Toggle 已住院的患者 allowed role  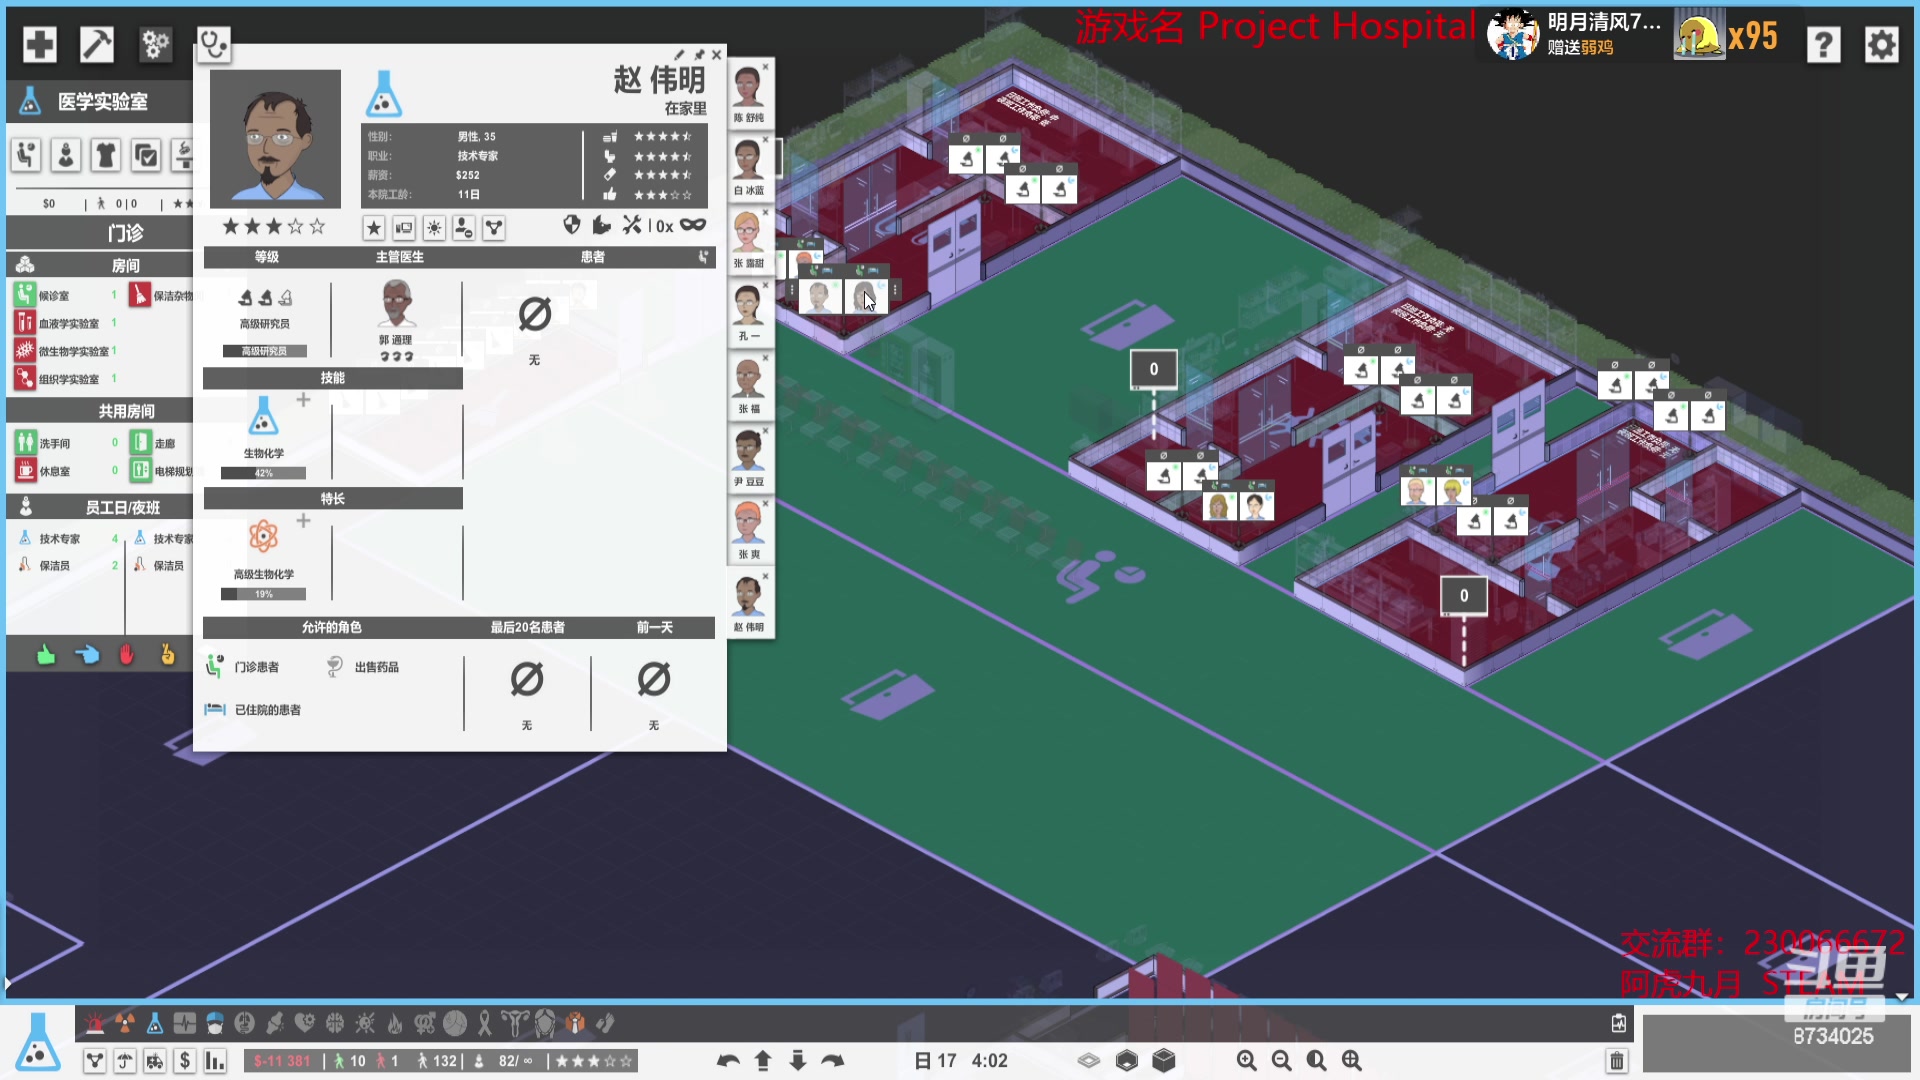(x=253, y=709)
